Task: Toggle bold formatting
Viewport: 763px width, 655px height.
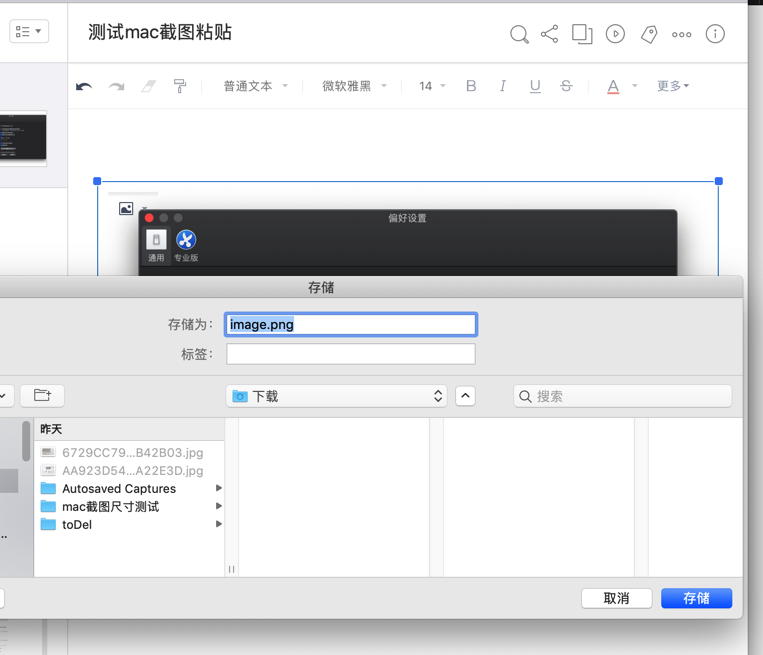Action: coord(471,86)
